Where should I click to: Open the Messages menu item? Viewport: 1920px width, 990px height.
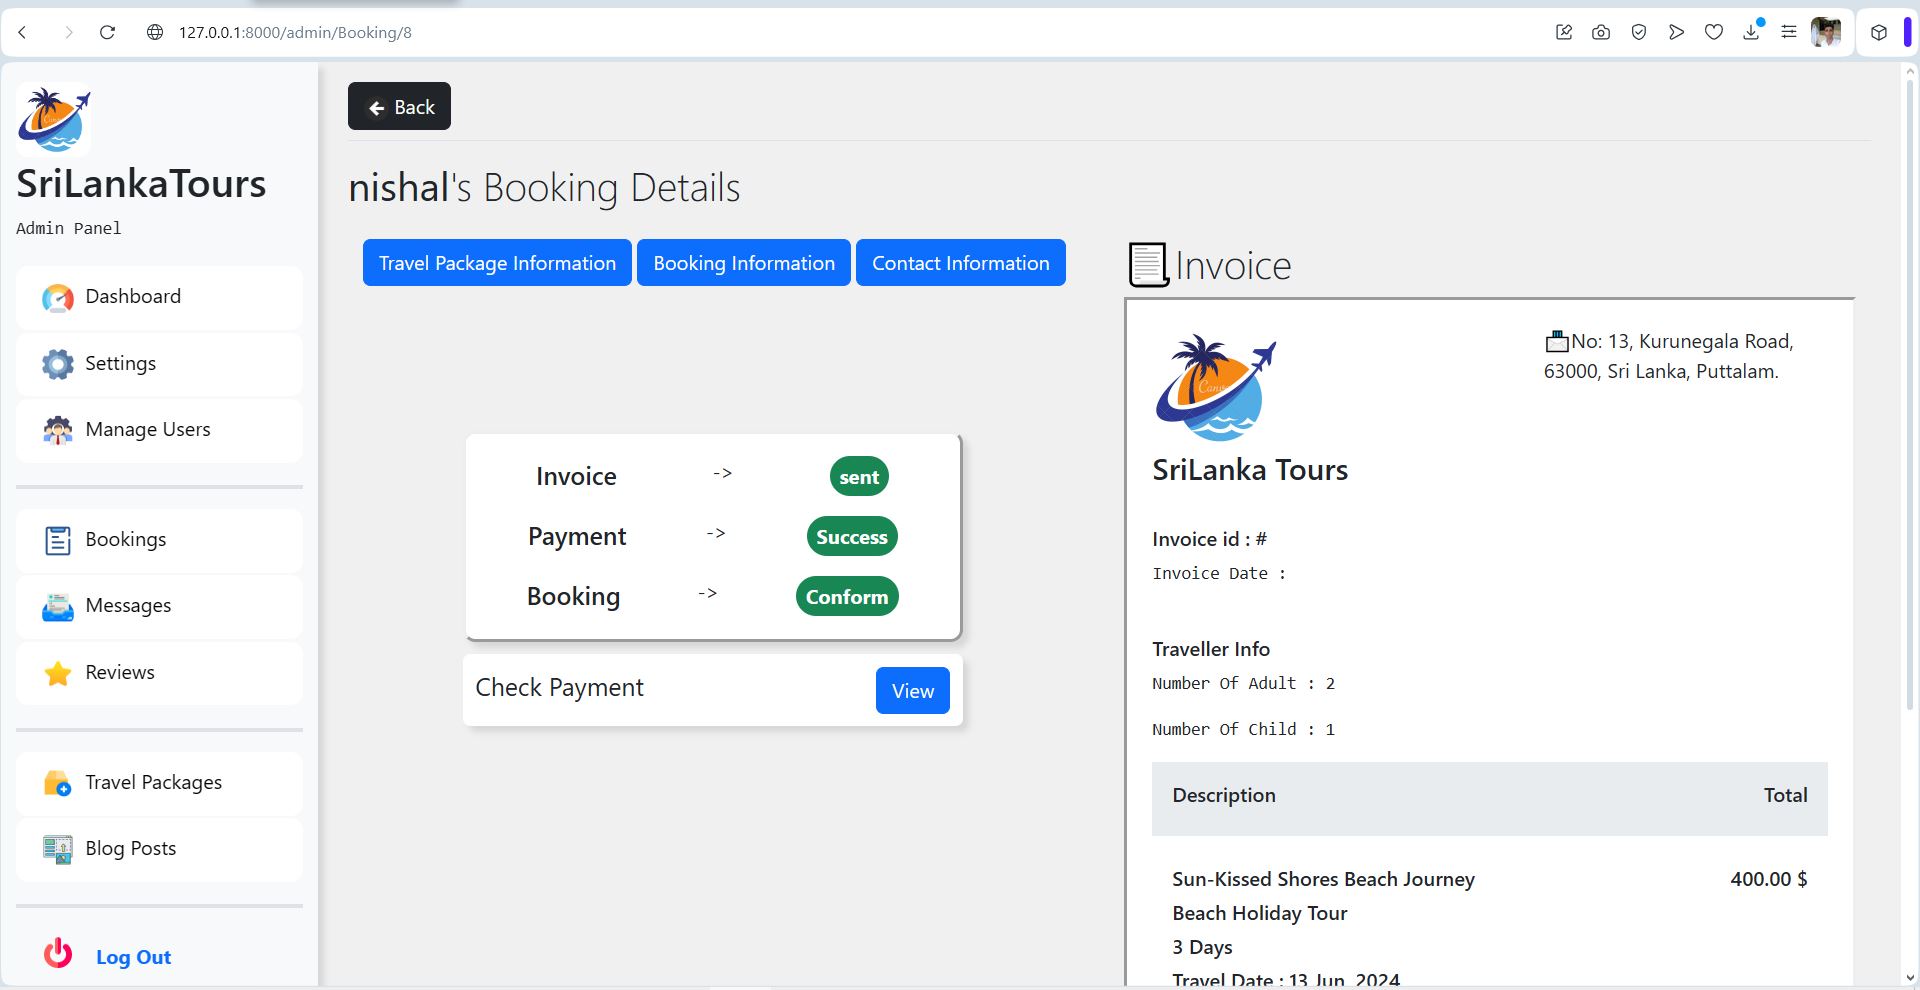click(x=159, y=606)
